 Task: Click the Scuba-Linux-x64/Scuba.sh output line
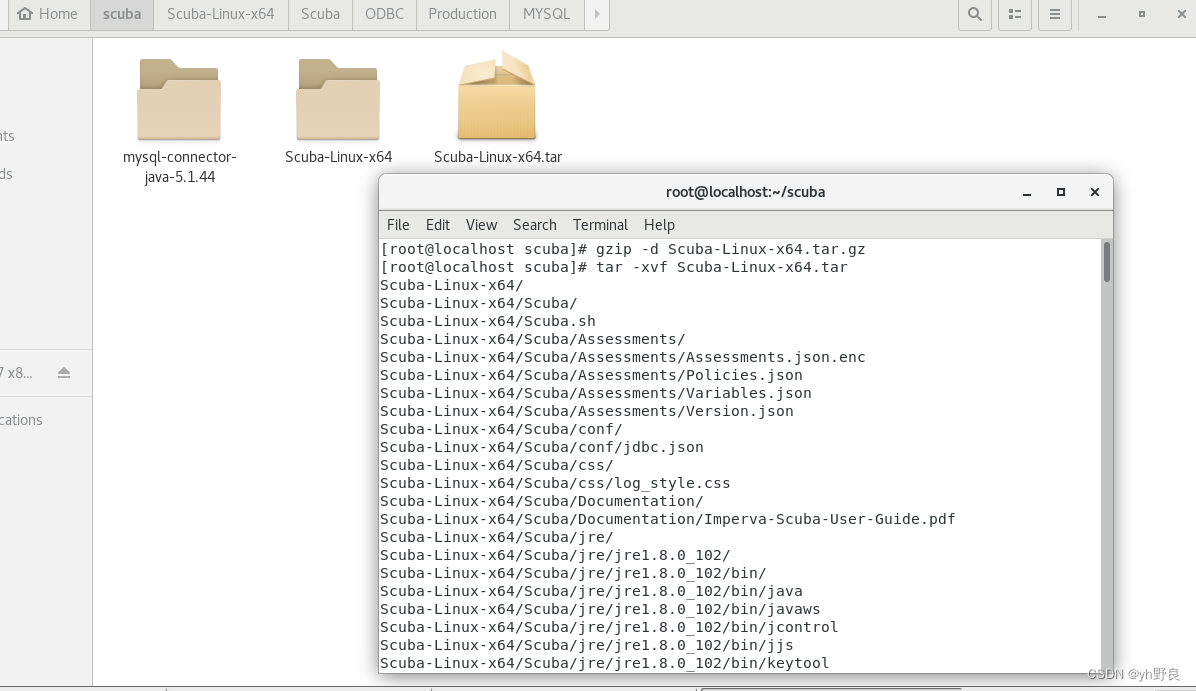coord(487,321)
